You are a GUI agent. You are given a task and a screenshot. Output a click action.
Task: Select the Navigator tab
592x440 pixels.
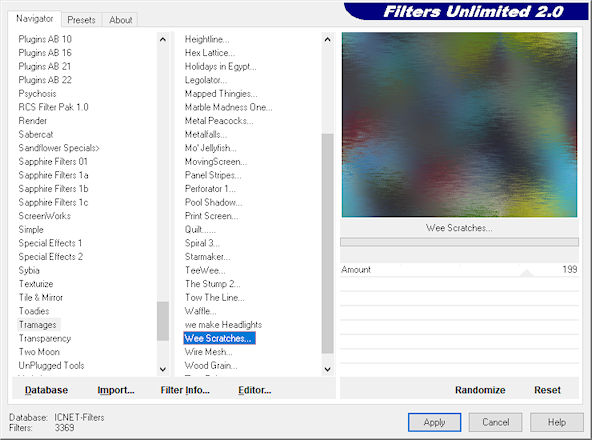coord(35,19)
